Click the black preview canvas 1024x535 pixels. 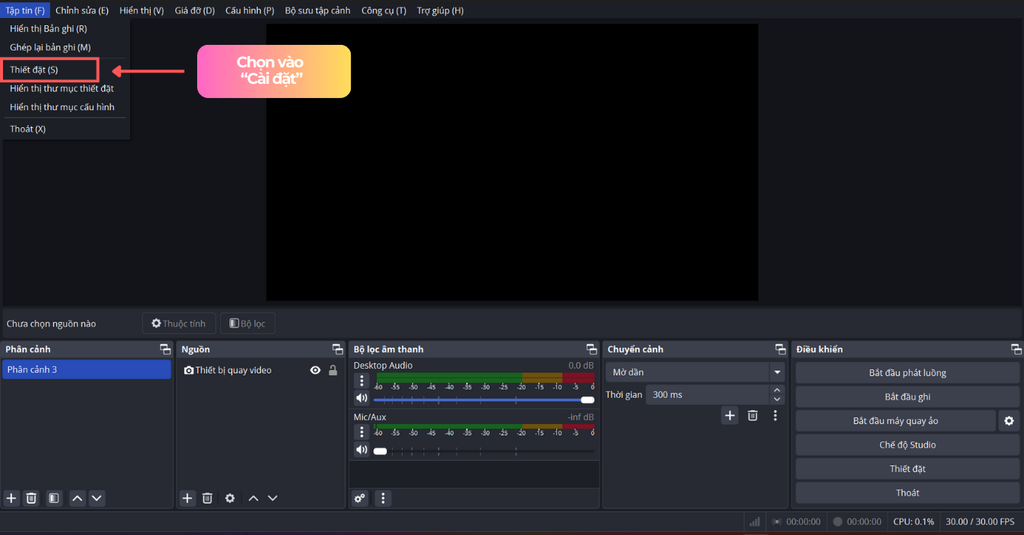[x=512, y=163]
